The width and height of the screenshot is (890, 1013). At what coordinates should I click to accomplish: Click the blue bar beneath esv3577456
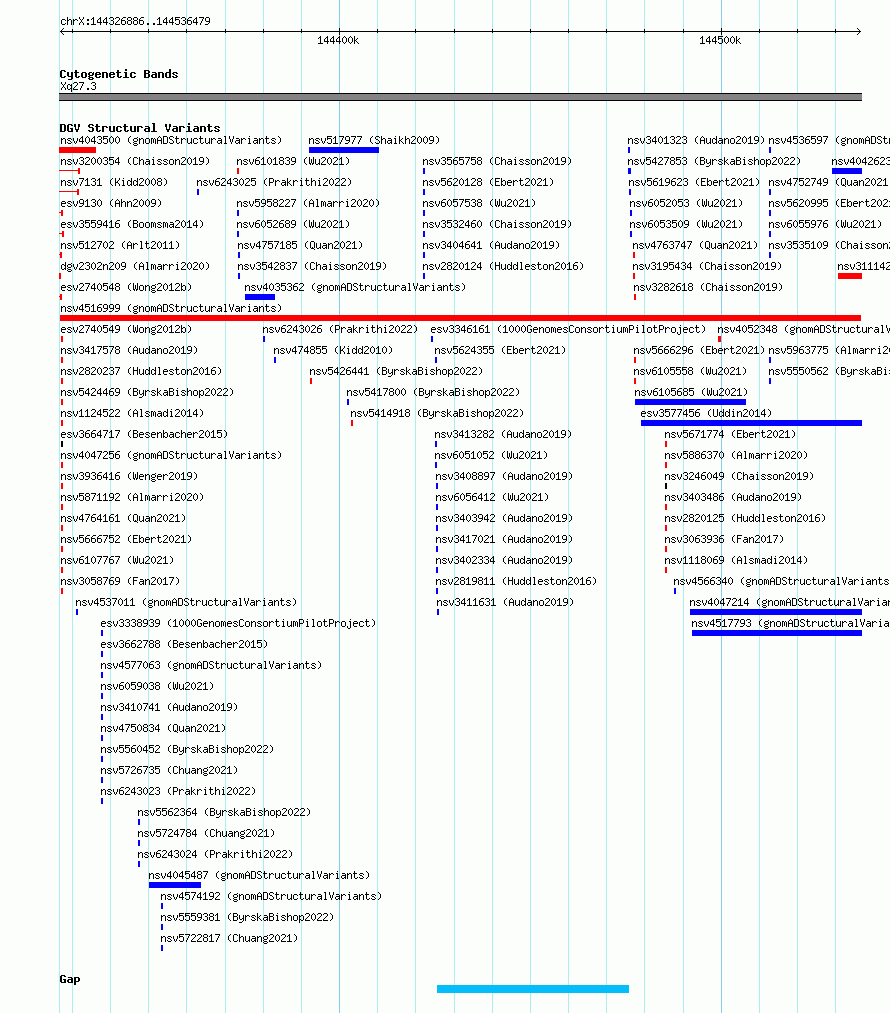[751, 423]
